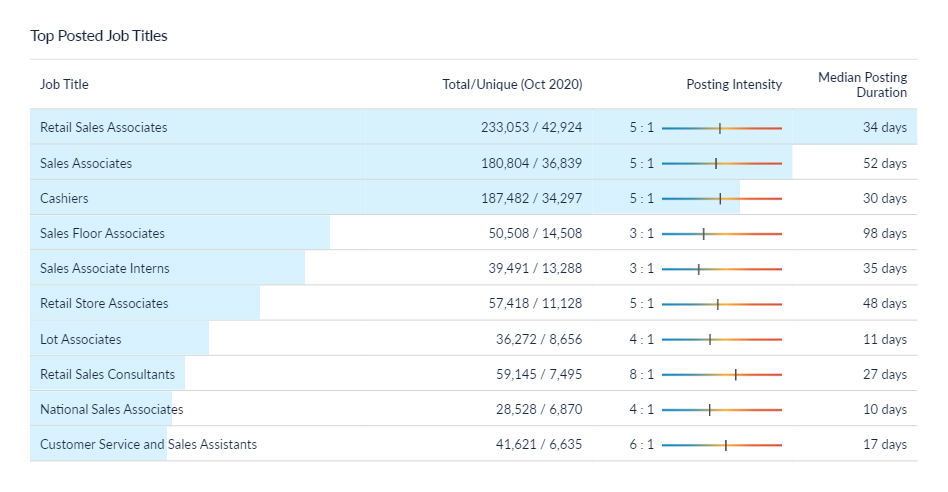Viewport: 948px width, 492px height.
Task: Click the 28,528 / 6,870 value
Action: tap(539, 409)
